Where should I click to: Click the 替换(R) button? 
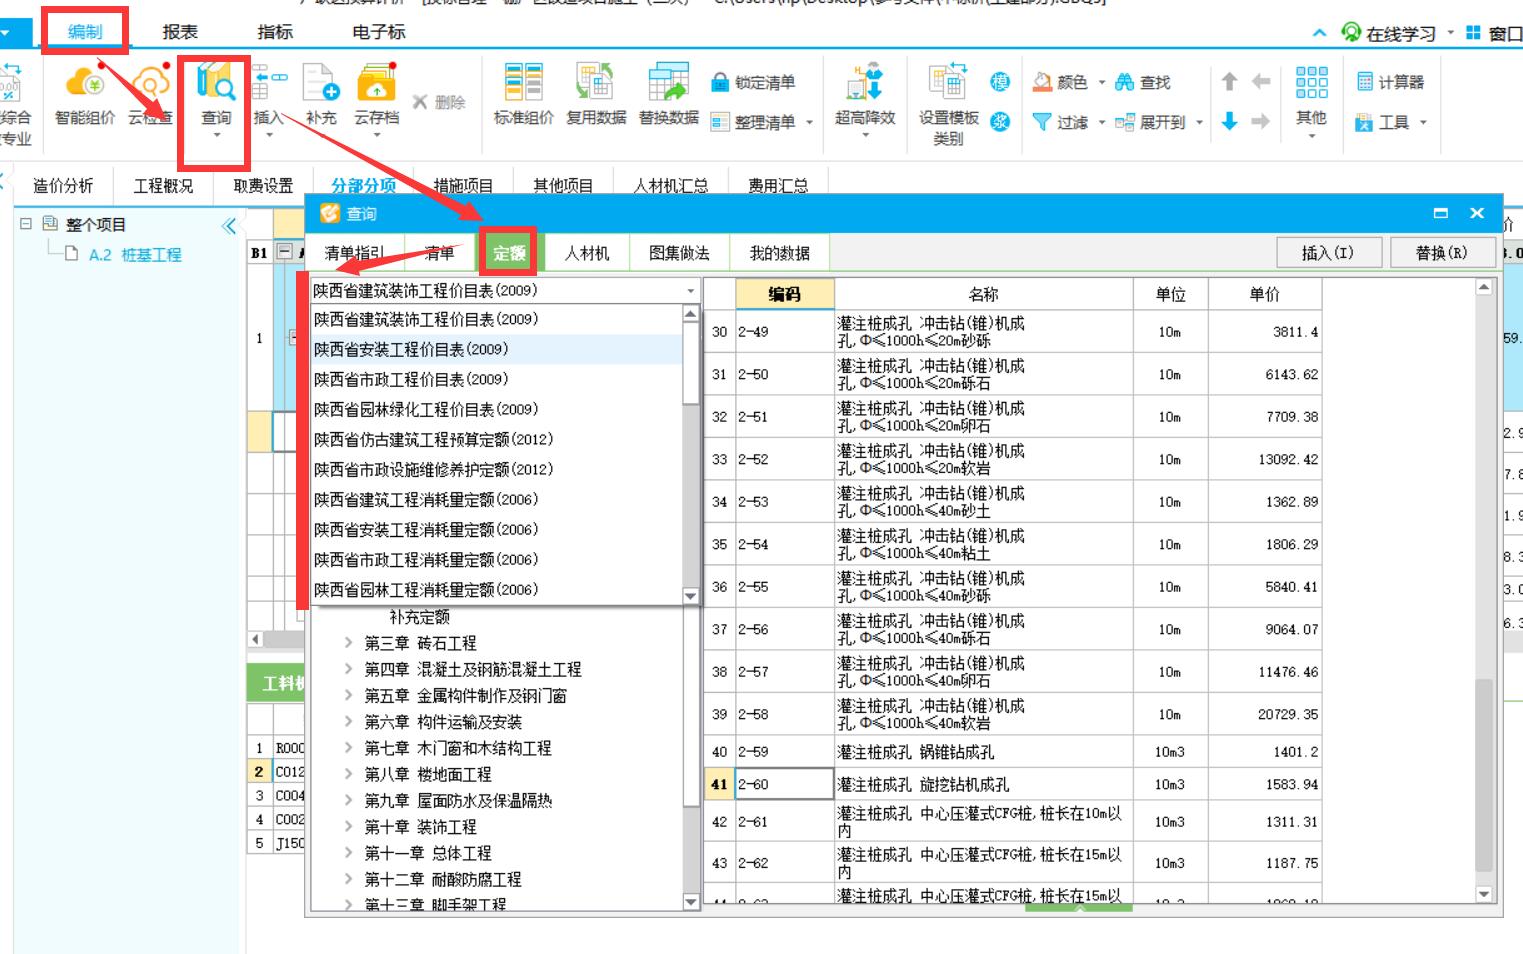pos(1442,253)
